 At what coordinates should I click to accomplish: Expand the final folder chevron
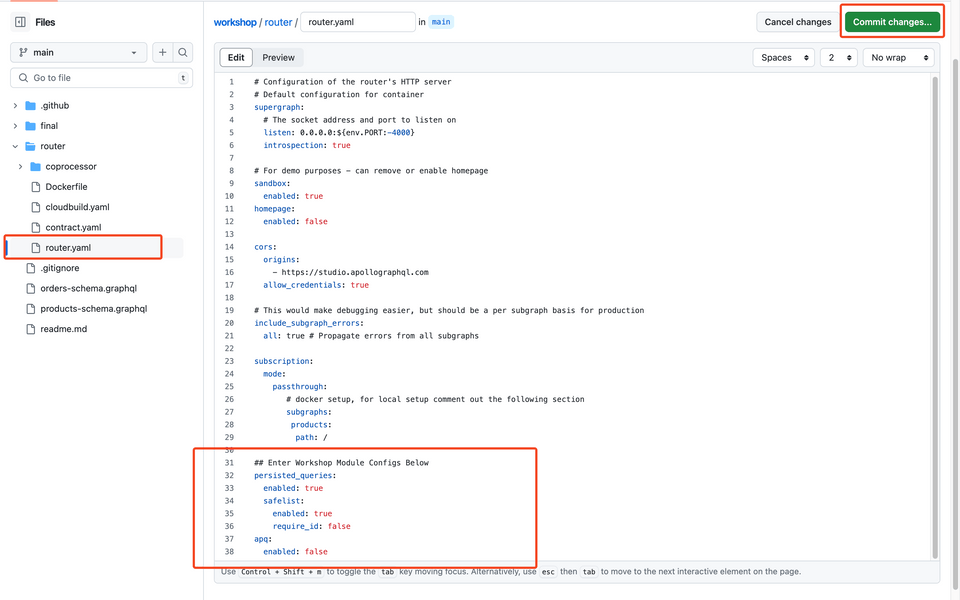tap(15, 126)
